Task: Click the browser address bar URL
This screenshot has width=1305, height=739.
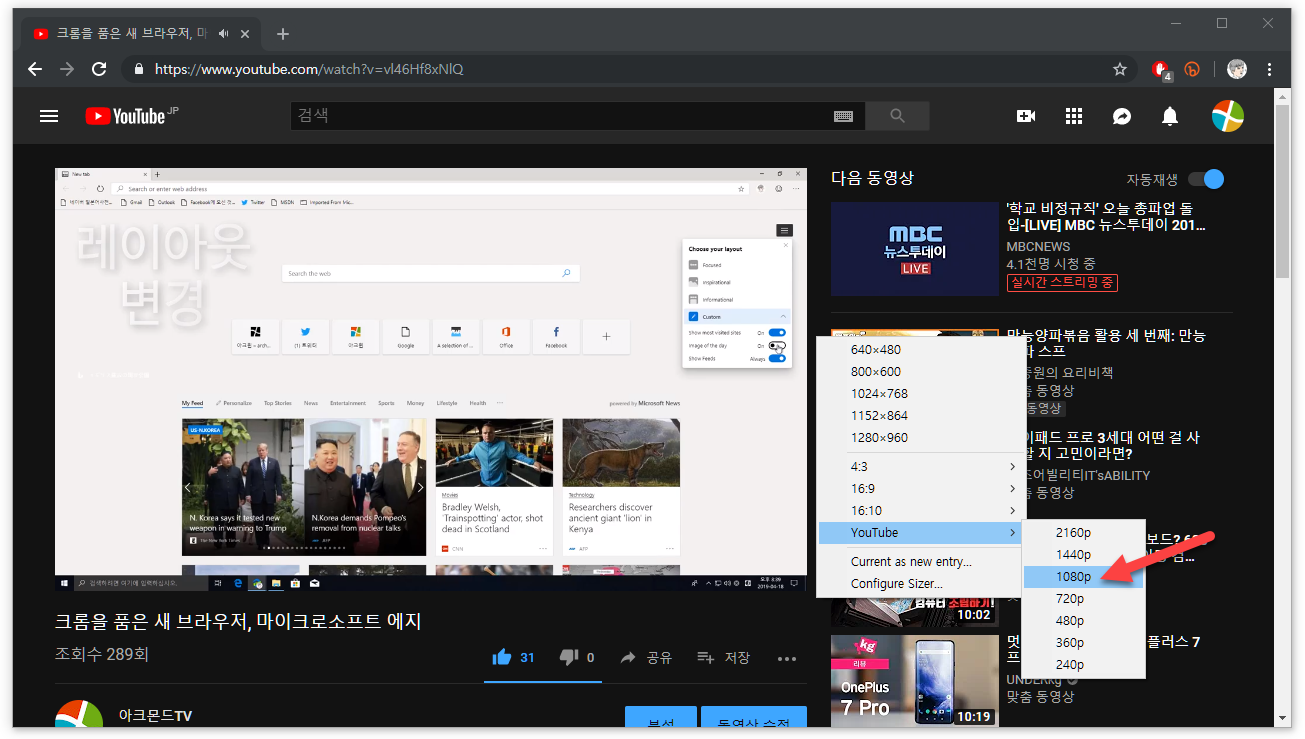Action: point(309,69)
